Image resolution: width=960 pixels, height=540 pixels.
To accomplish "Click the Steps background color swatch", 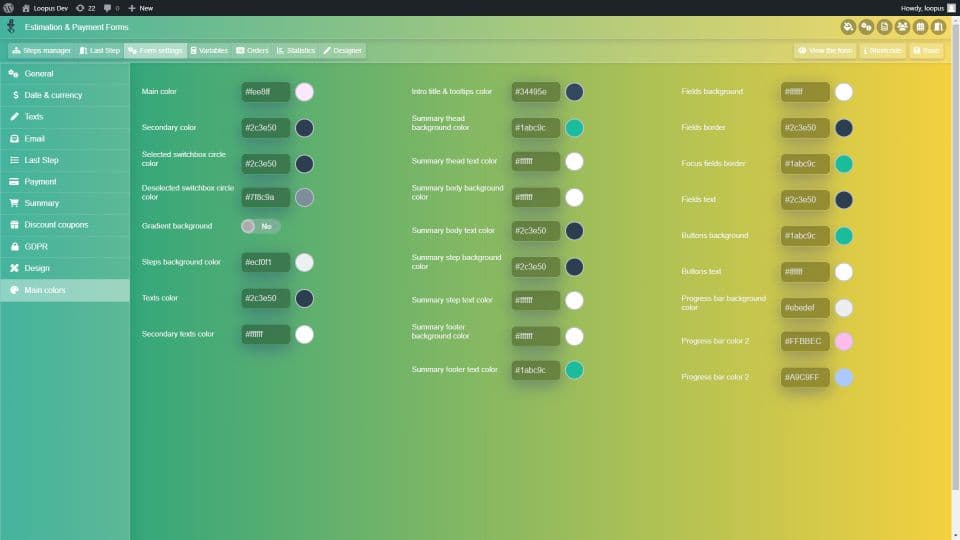I will point(304,262).
